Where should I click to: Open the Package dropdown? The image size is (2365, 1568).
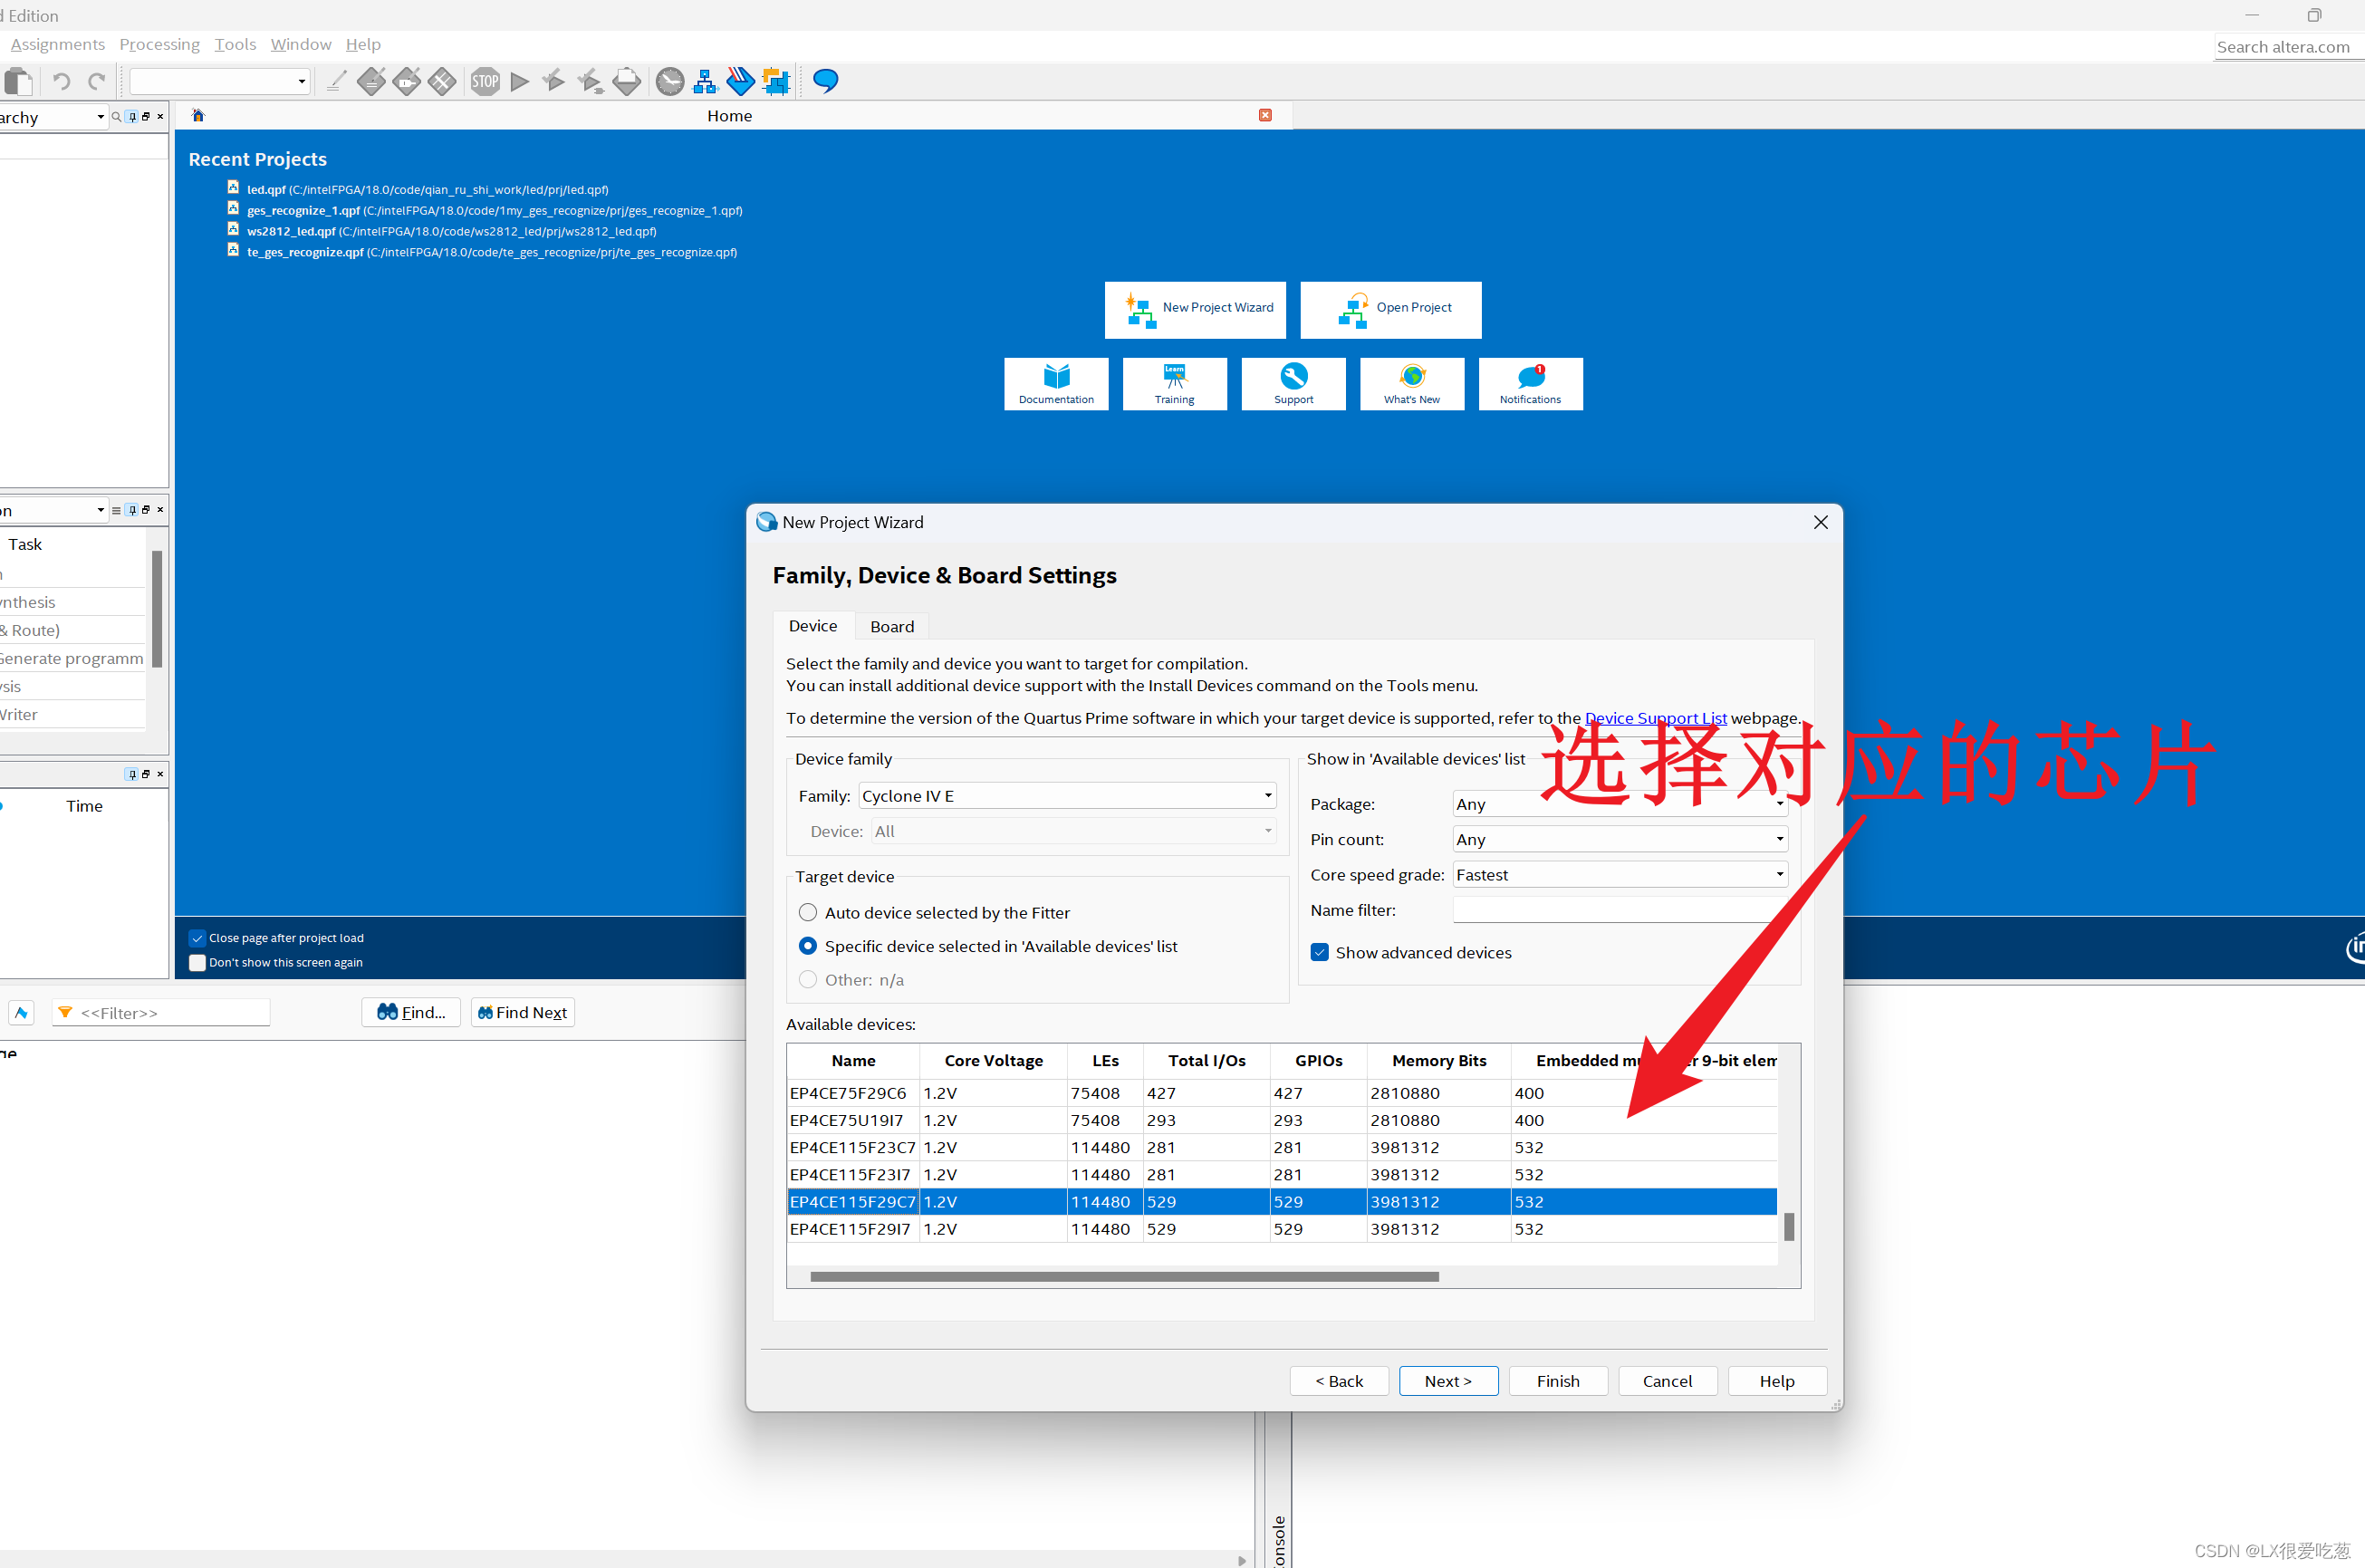(x=1619, y=804)
